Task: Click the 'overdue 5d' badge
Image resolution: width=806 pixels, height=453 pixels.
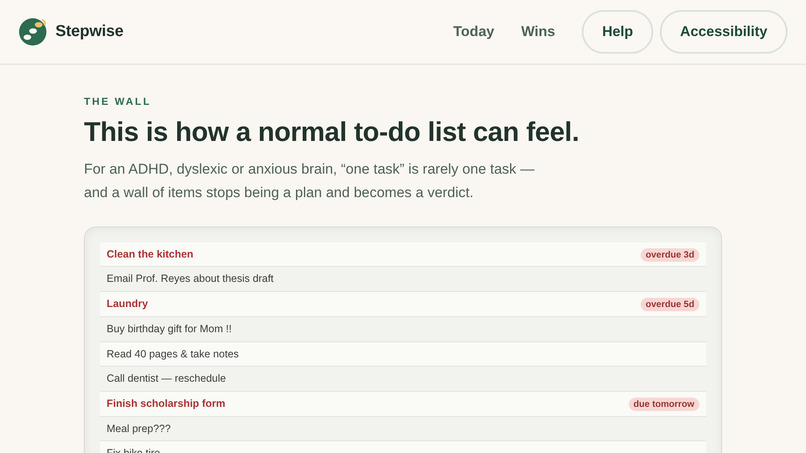Action: (669, 304)
